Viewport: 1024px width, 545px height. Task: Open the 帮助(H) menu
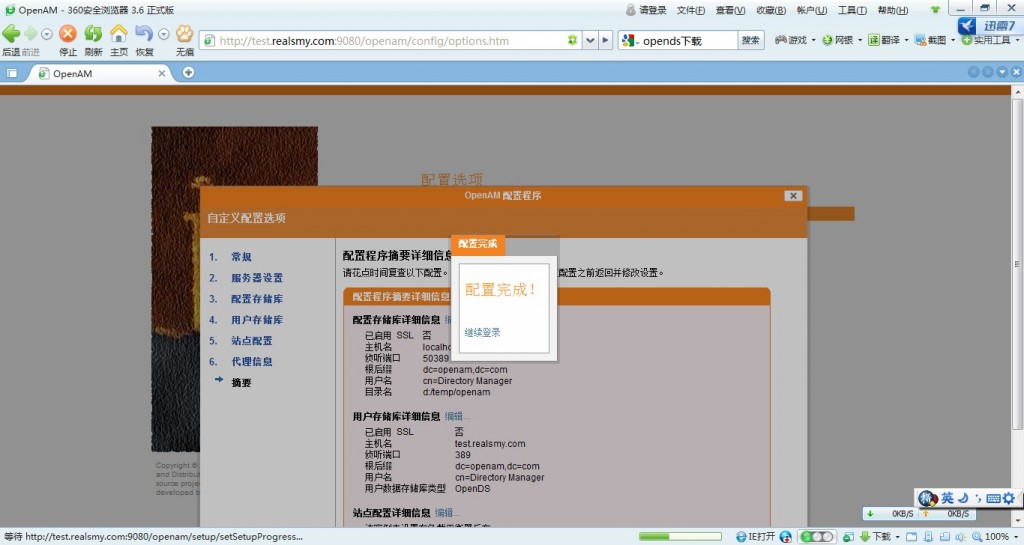click(893, 10)
